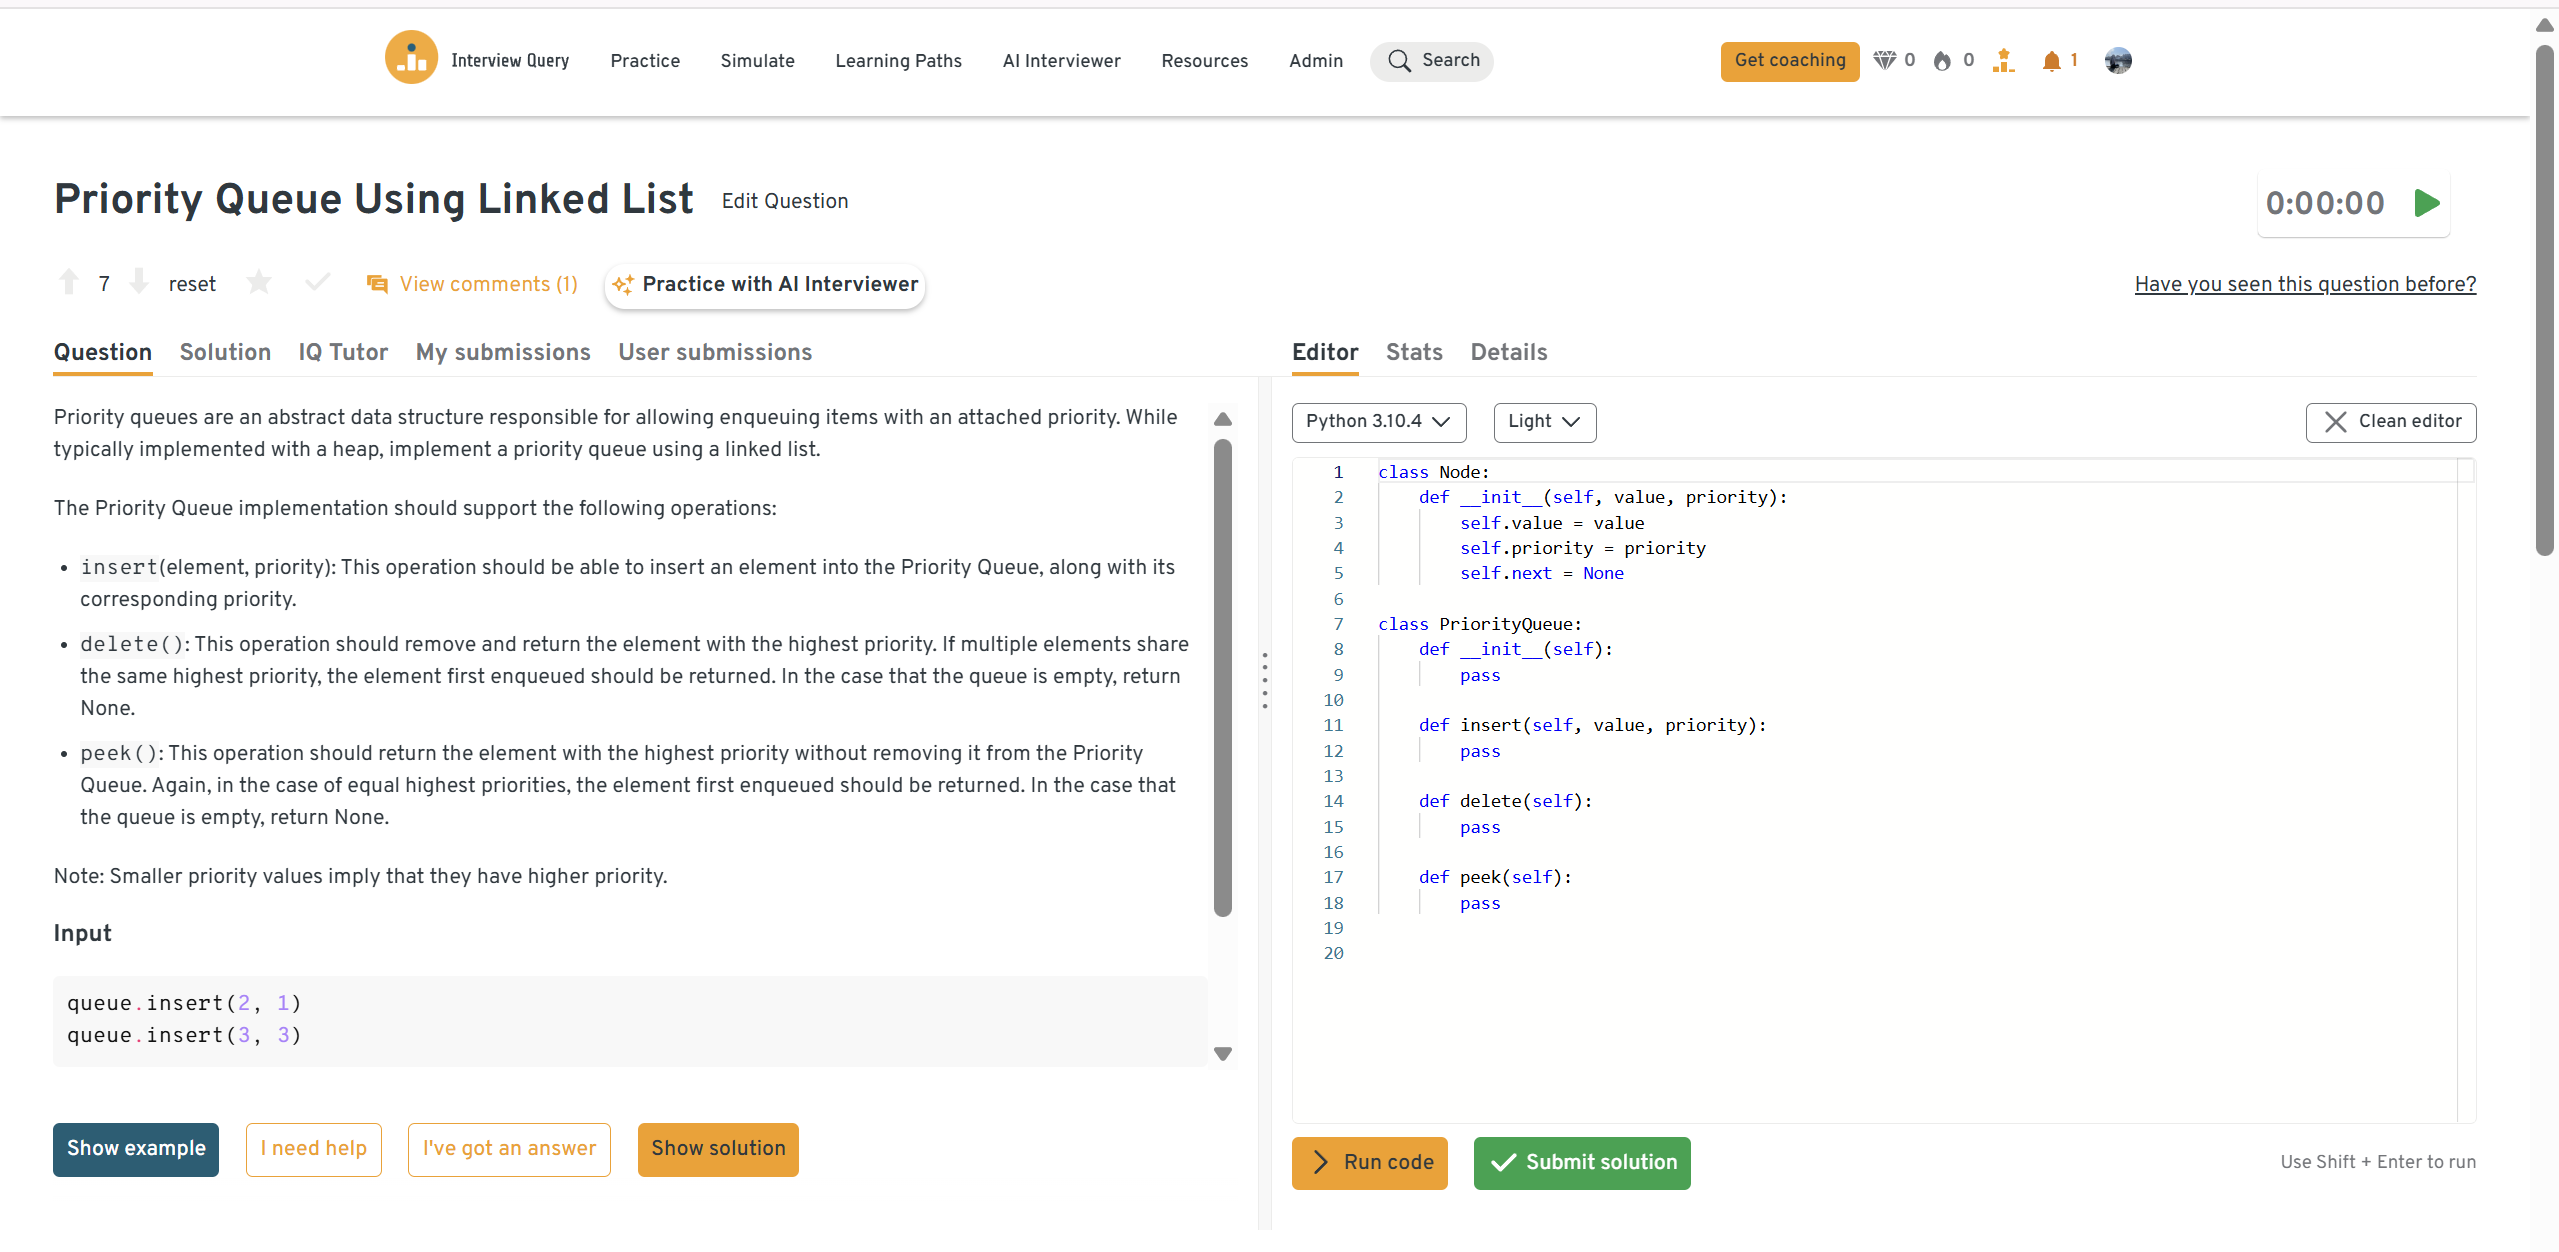Switch to the Solution tab

pyautogui.click(x=225, y=352)
